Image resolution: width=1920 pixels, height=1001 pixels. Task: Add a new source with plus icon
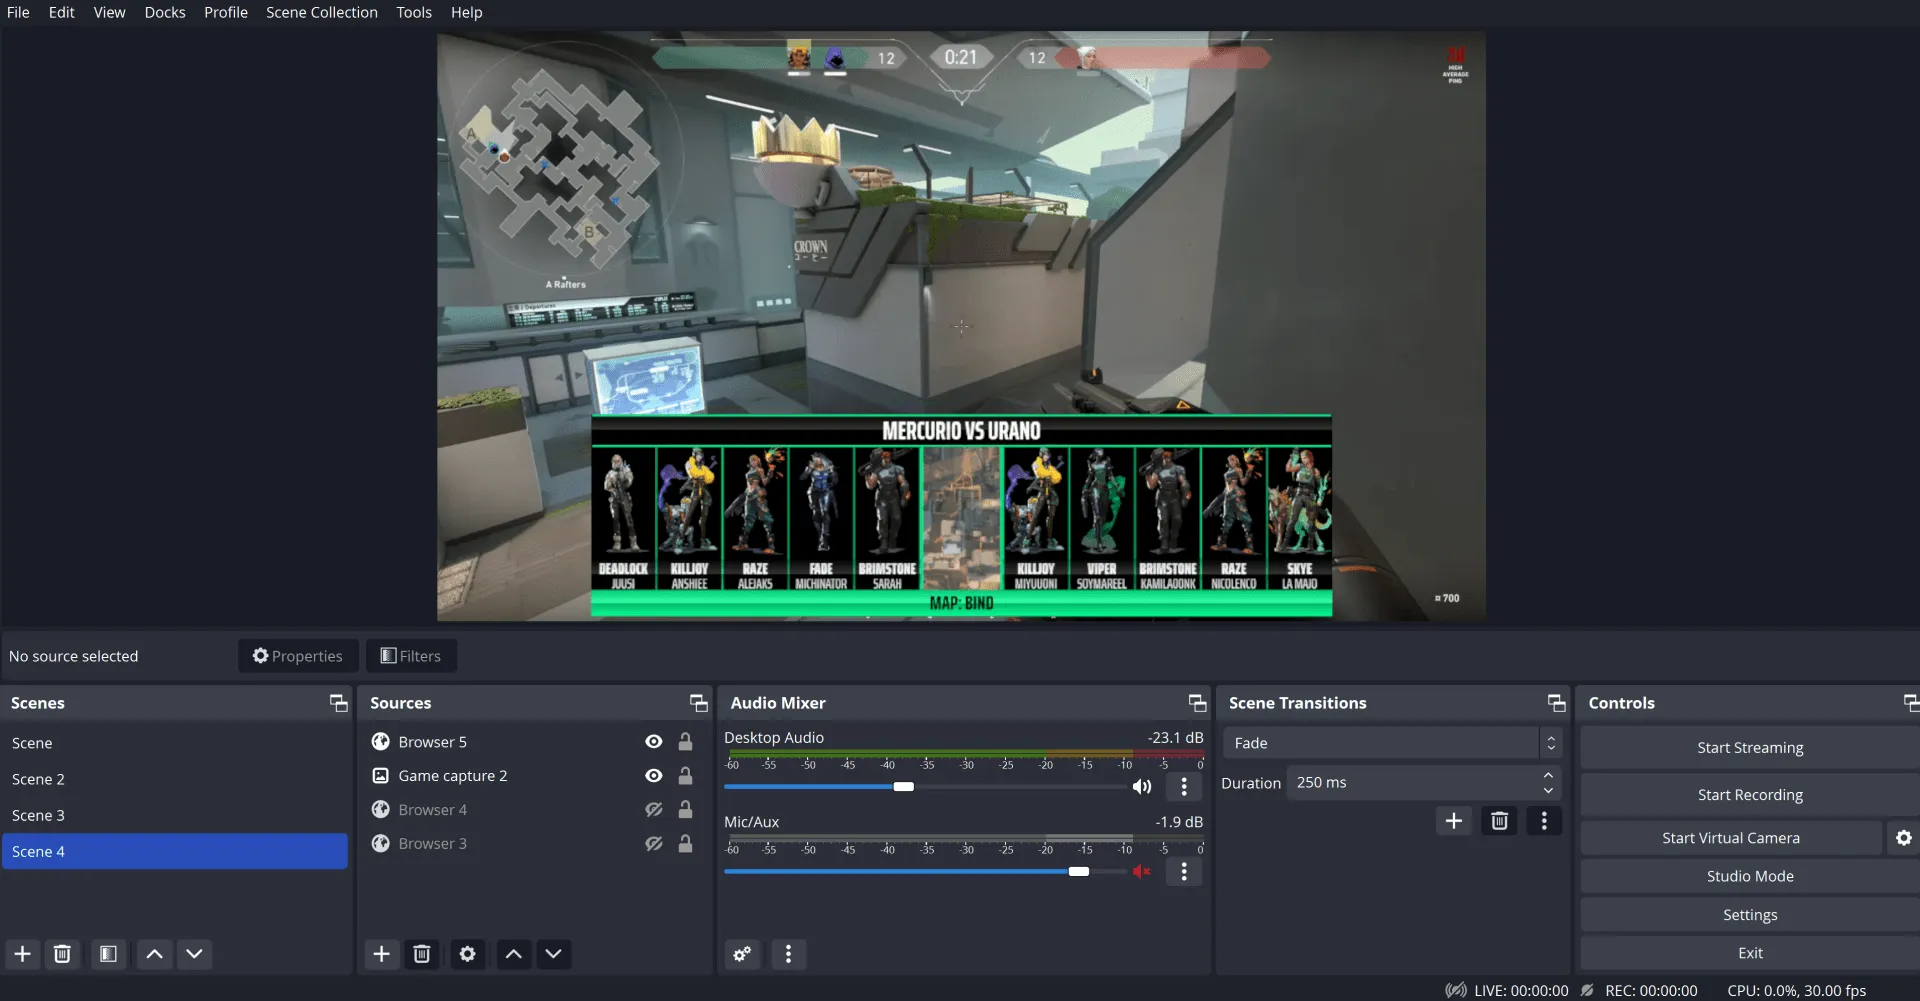click(x=381, y=954)
